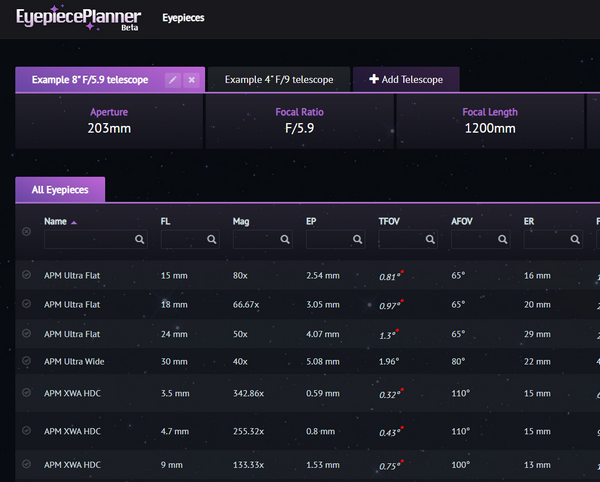600x482 pixels.
Task: Click the EyepiecePlanner Beta logo
Action: pyautogui.click(x=78, y=18)
